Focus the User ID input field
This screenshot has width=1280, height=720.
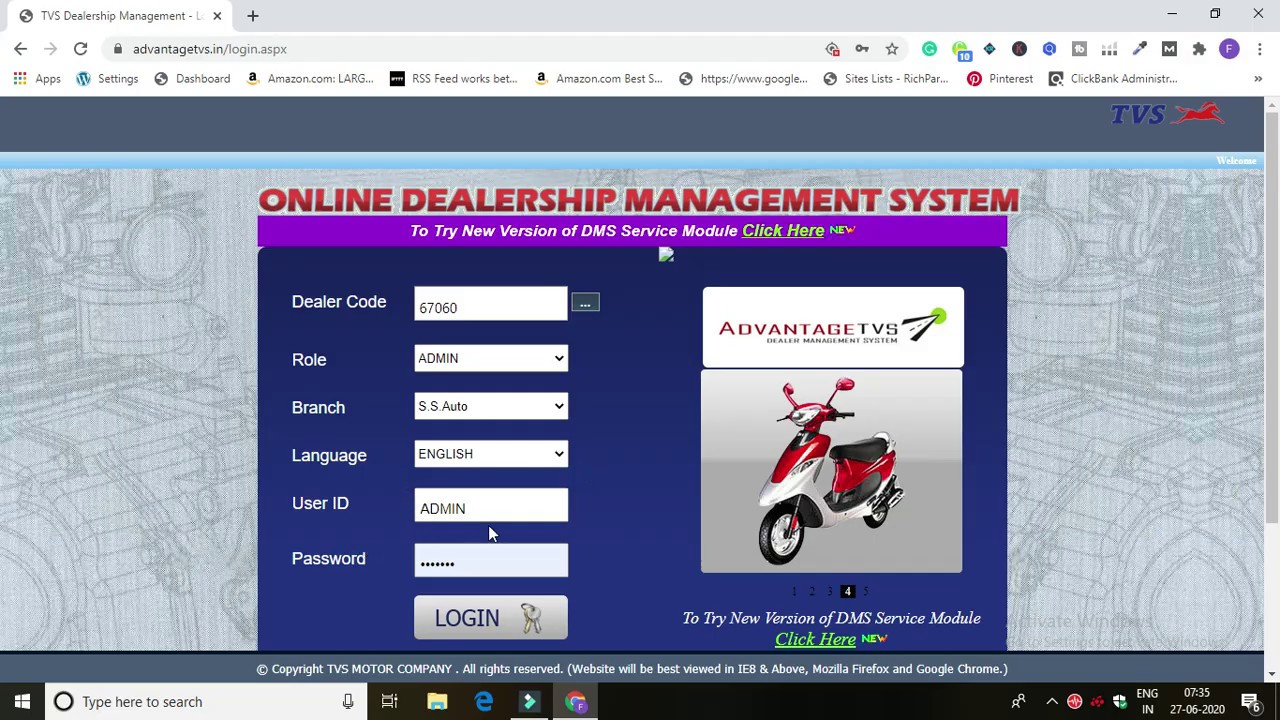[x=491, y=506]
